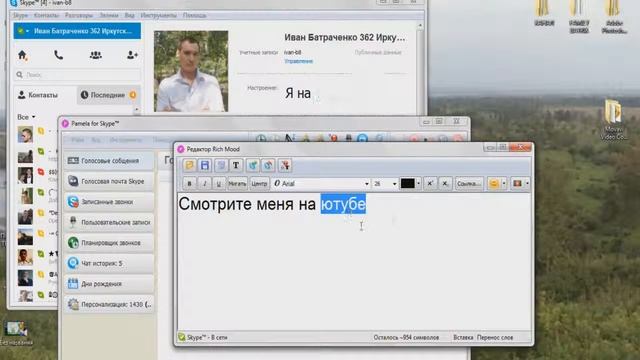Open the Инструменты menu in Skype
Image resolution: width=640 pixels, height=360 pixels.
(x=158, y=15)
